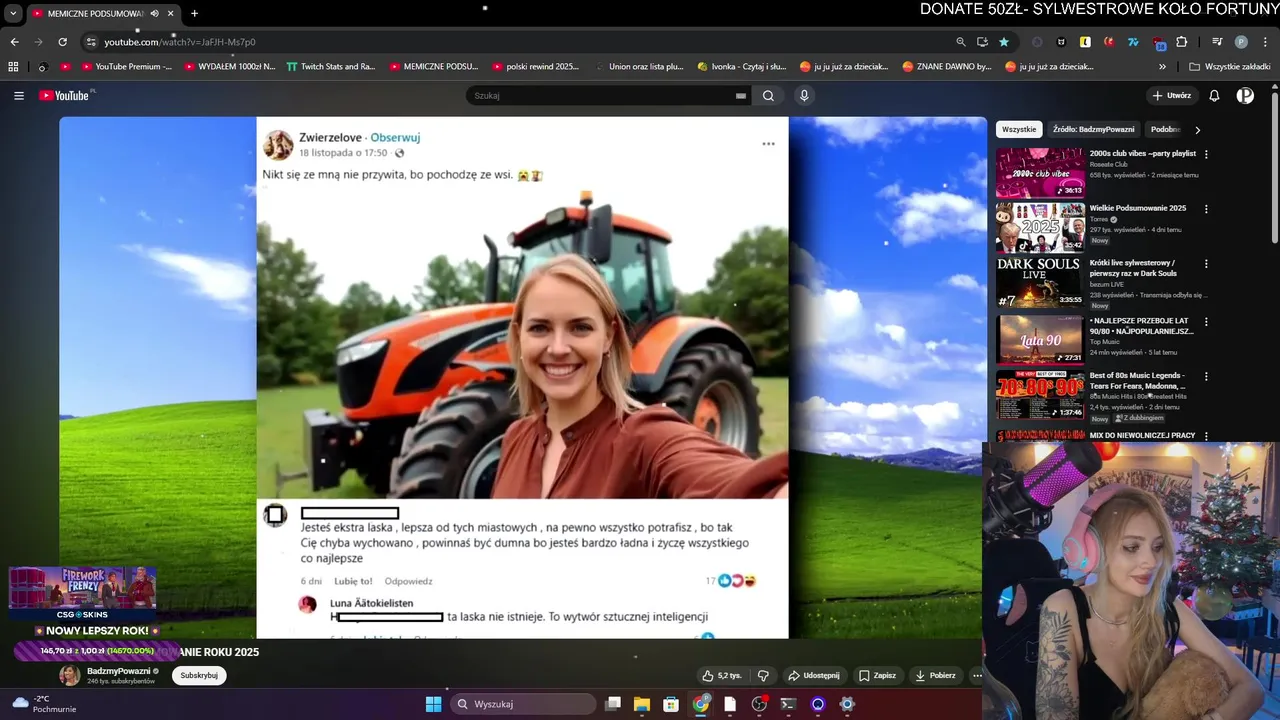Open the Windows taskbar Wyszukaj search box
1280x720 pixels.
pyautogui.click(x=523, y=704)
